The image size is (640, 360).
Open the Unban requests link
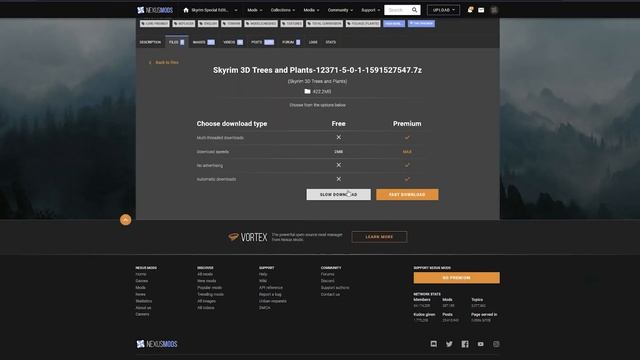click(273, 301)
